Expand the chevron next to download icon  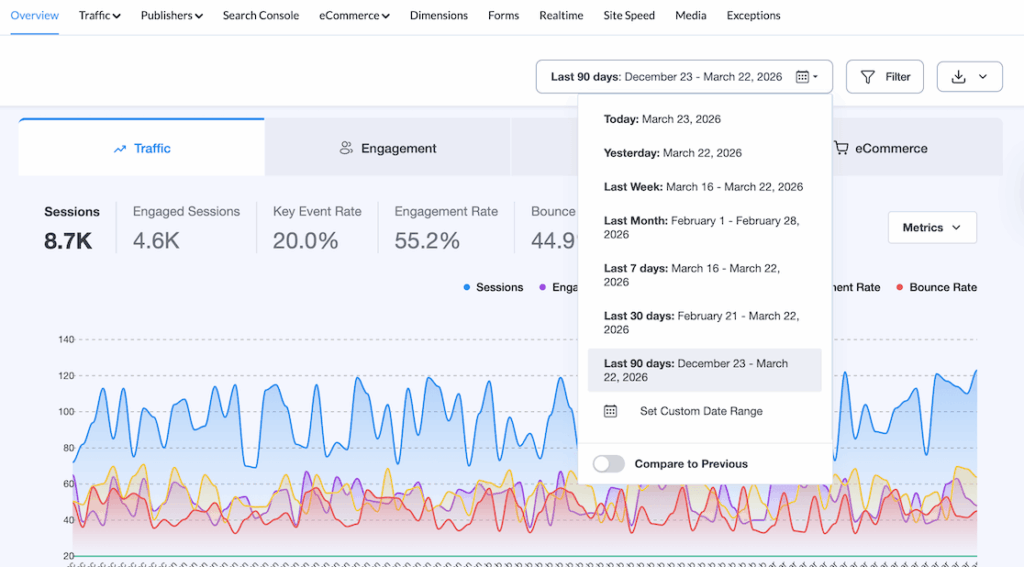click(982, 77)
